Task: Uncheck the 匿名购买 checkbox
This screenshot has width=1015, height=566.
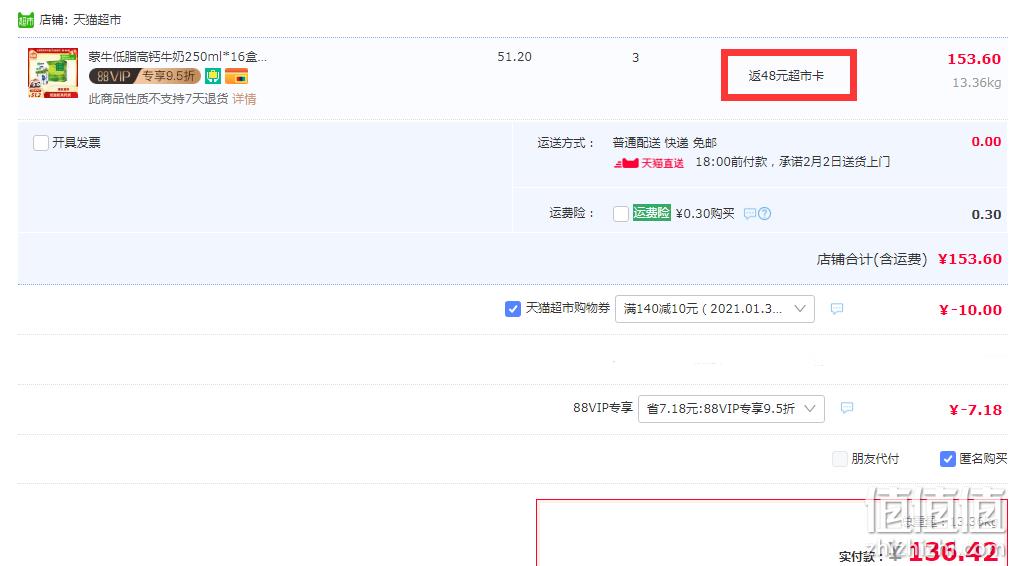Action: pos(948,459)
